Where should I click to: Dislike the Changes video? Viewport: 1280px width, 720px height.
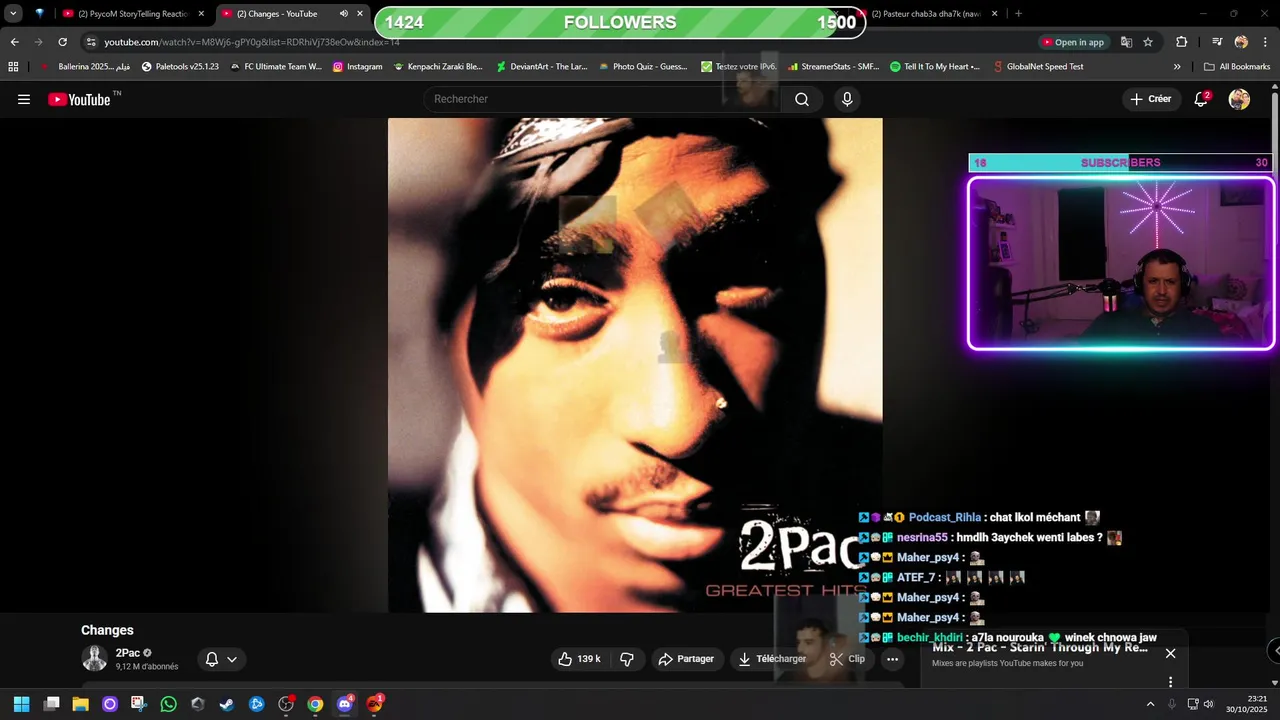[627, 659]
